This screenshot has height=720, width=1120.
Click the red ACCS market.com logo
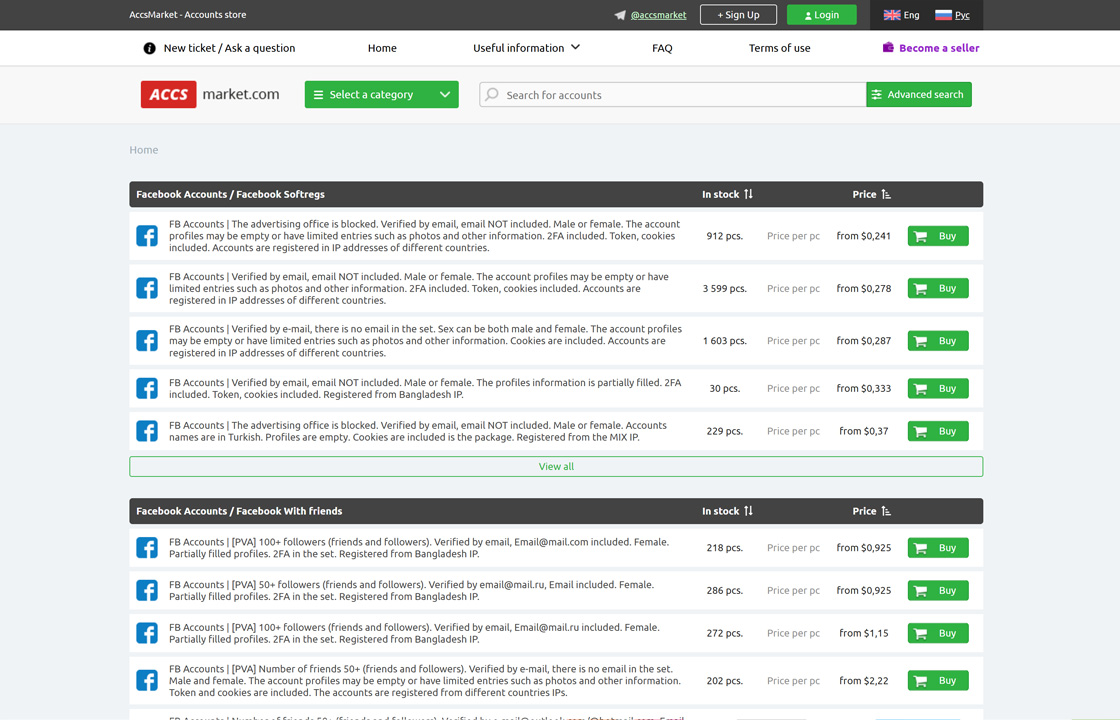[x=210, y=94]
